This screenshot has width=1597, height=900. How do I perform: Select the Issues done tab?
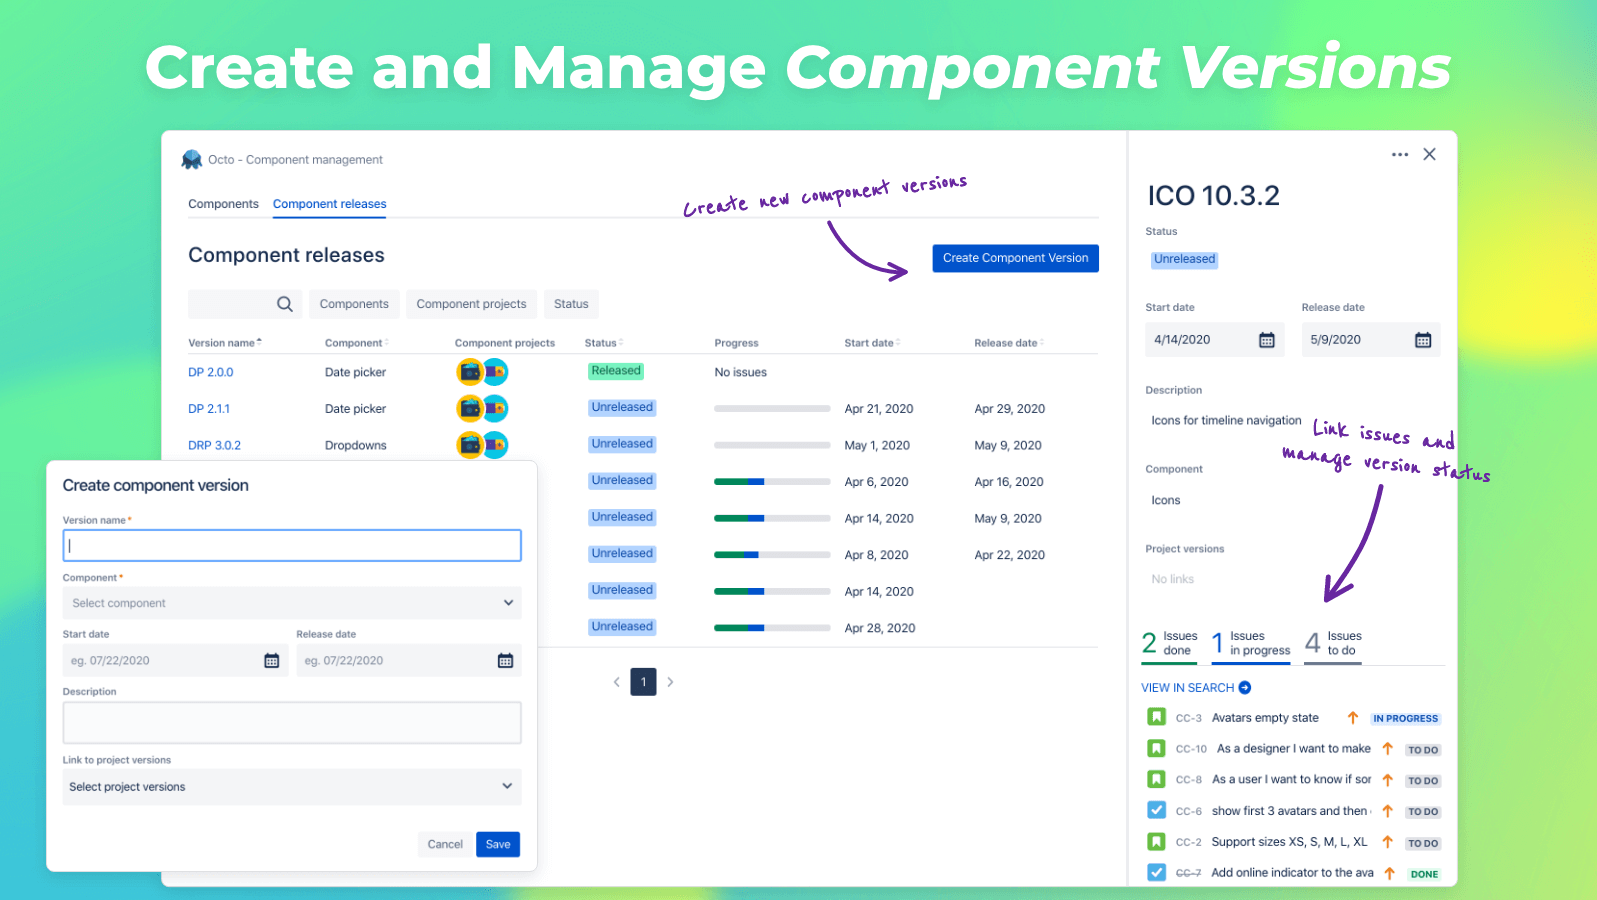click(x=1170, y=643)
